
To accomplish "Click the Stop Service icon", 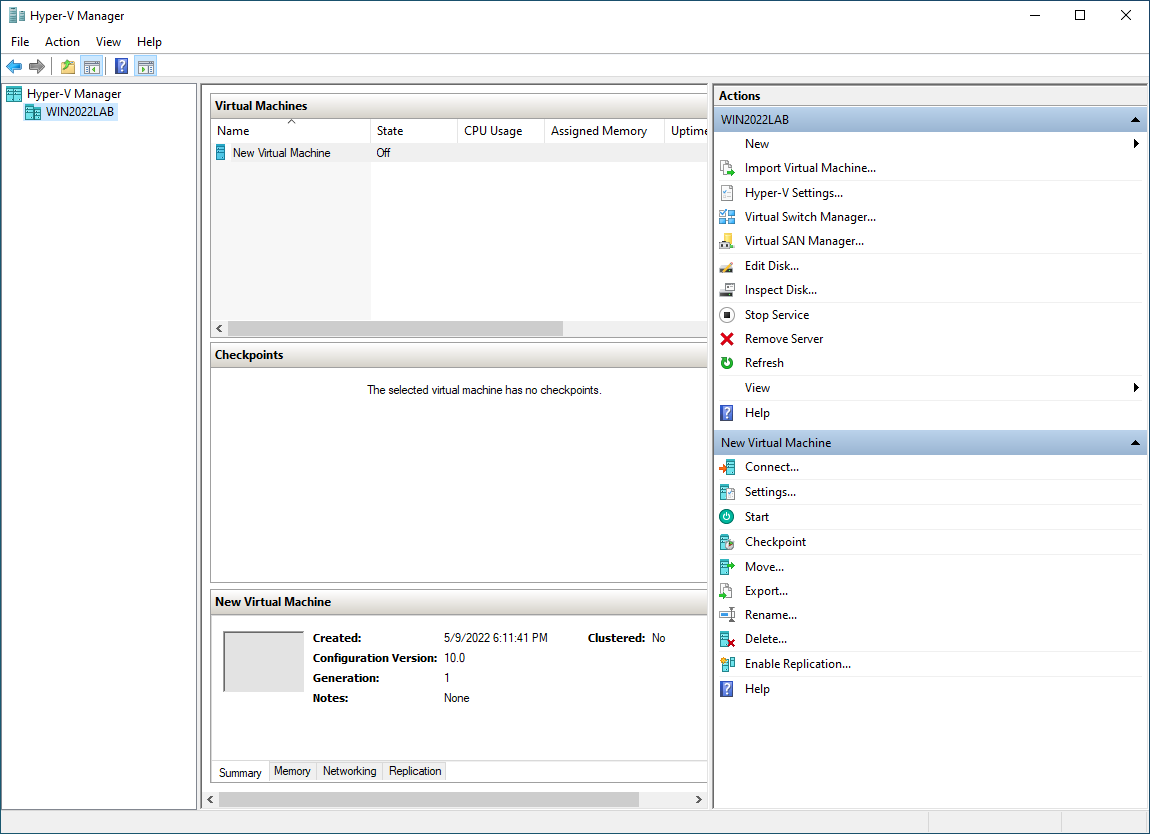I will pyautogui.click(x=727, y=315).
